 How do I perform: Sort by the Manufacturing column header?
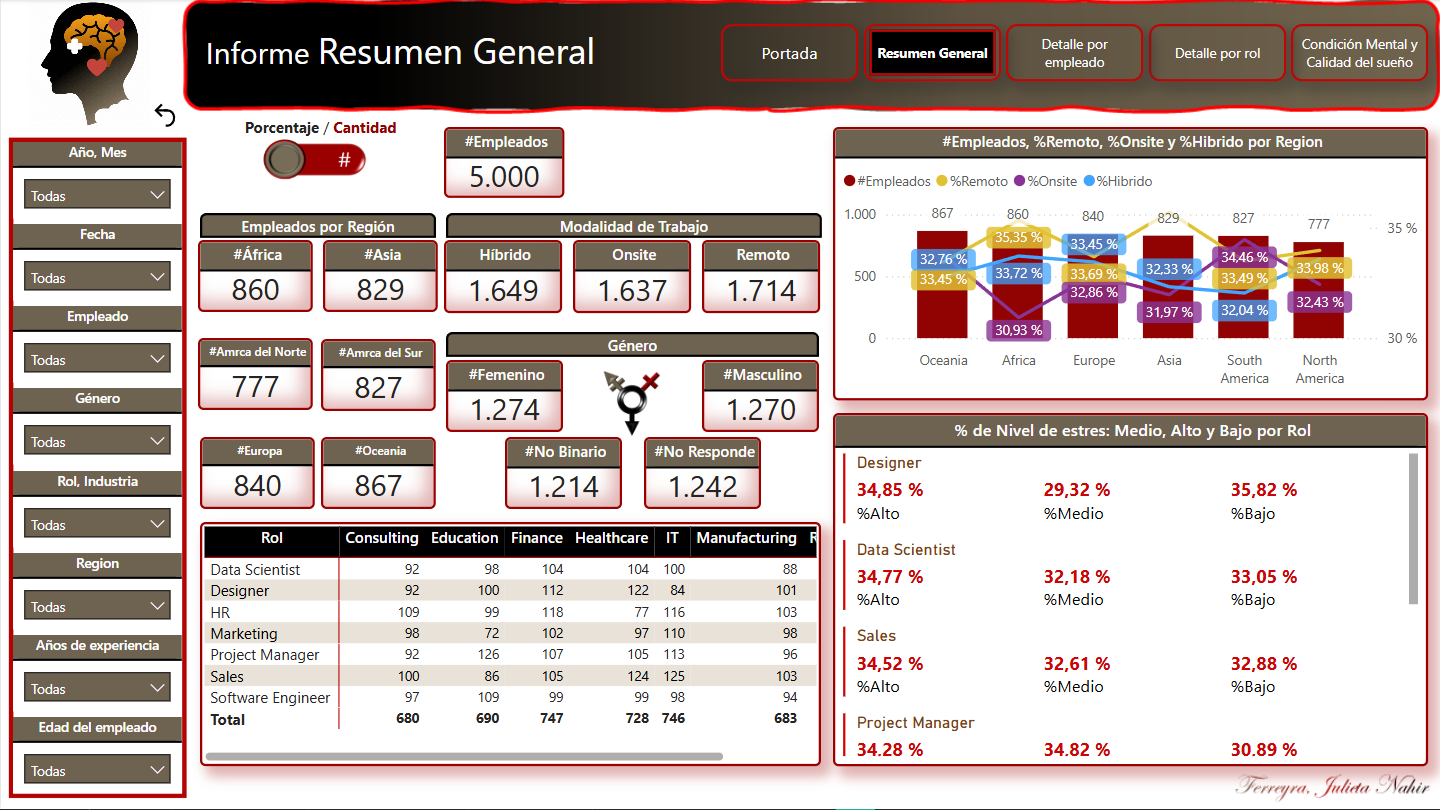click(x=747, y=538)
